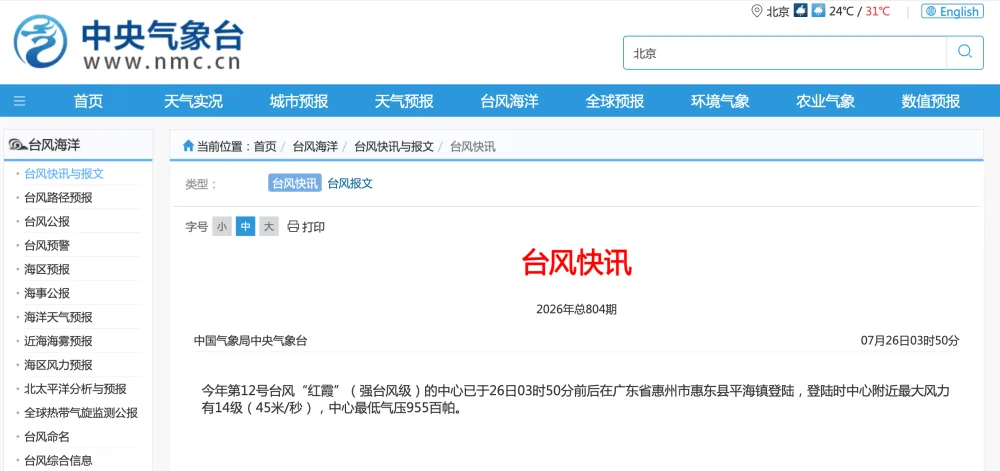Switch to 台风报文 type
This screenshot has width=1000, height=471.
pyautogui.click(x=350, y=184)
